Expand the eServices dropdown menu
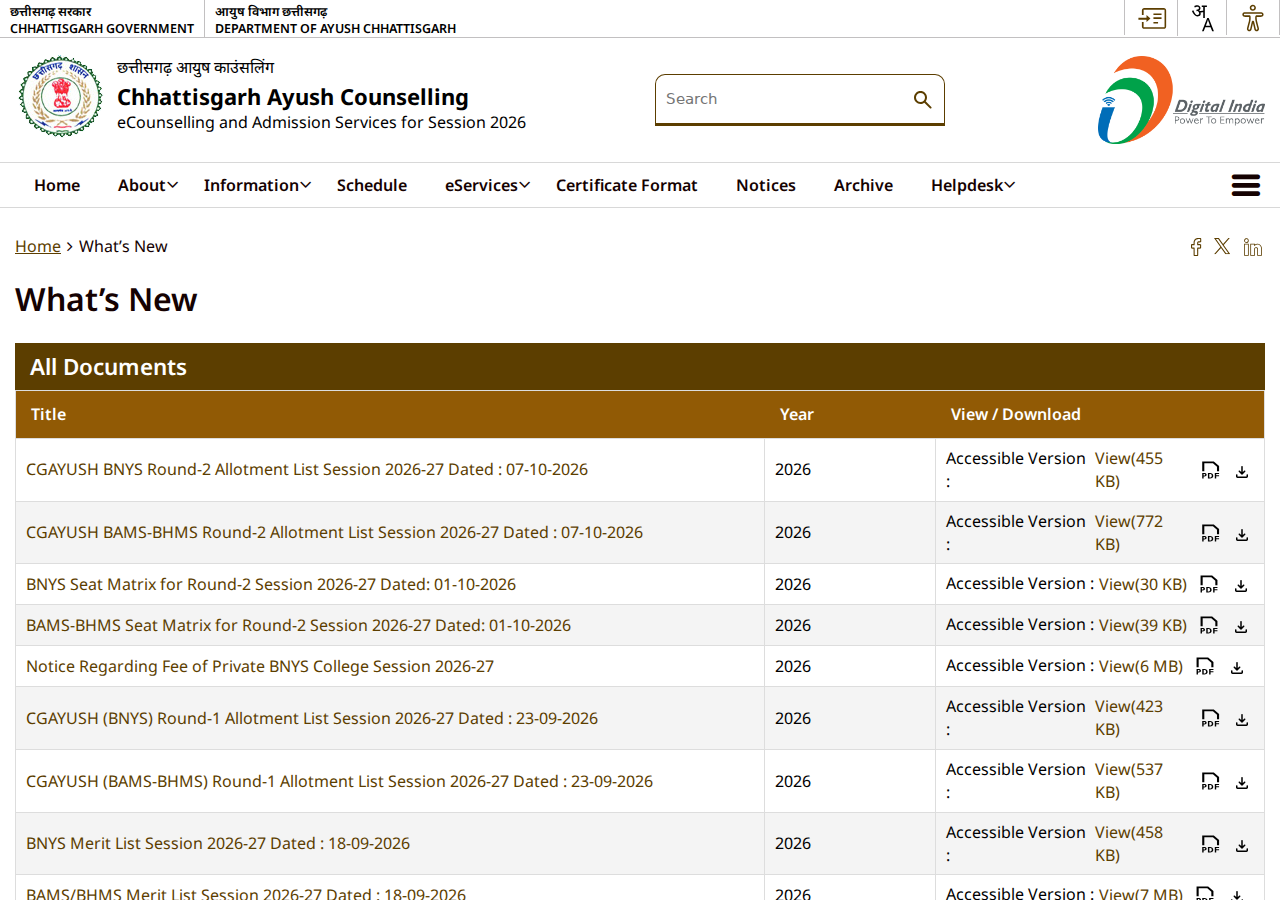The height and width of the screenshot is (900, 1280). click(x=487, y=185)
